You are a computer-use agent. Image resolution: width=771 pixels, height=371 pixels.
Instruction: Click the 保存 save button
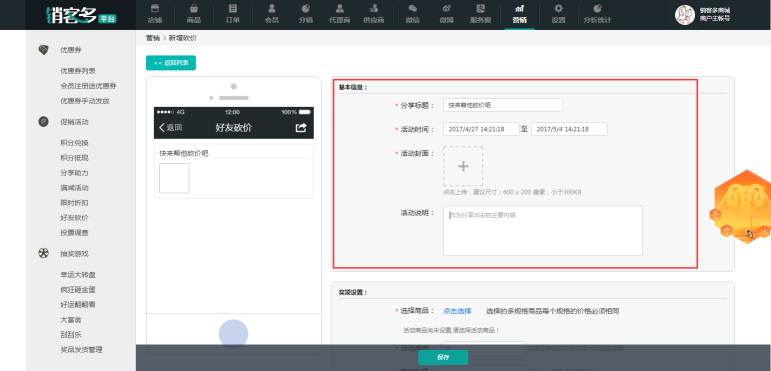tap(443, 357)
